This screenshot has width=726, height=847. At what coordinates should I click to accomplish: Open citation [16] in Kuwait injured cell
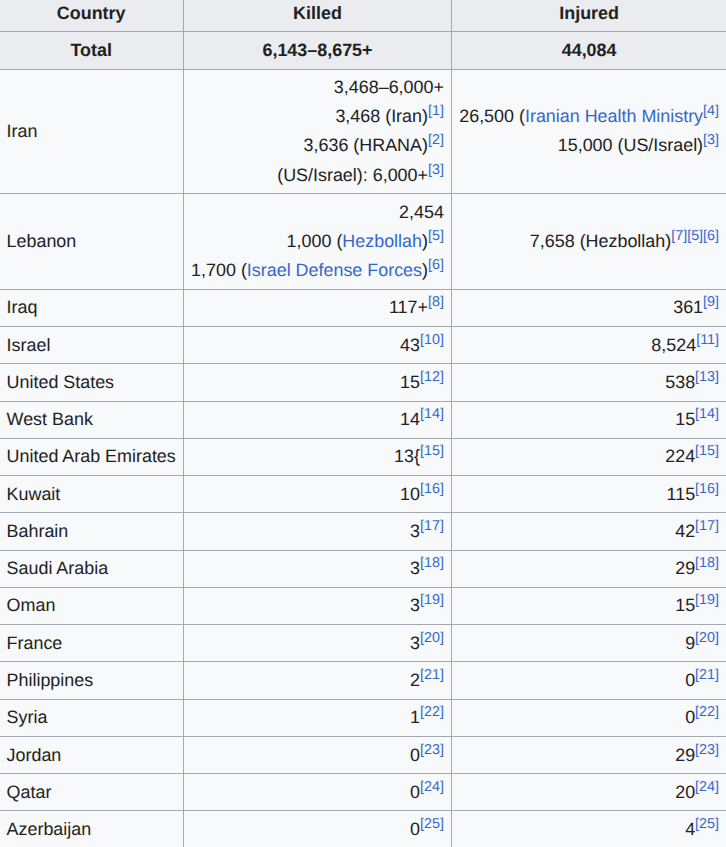[707, 489]
